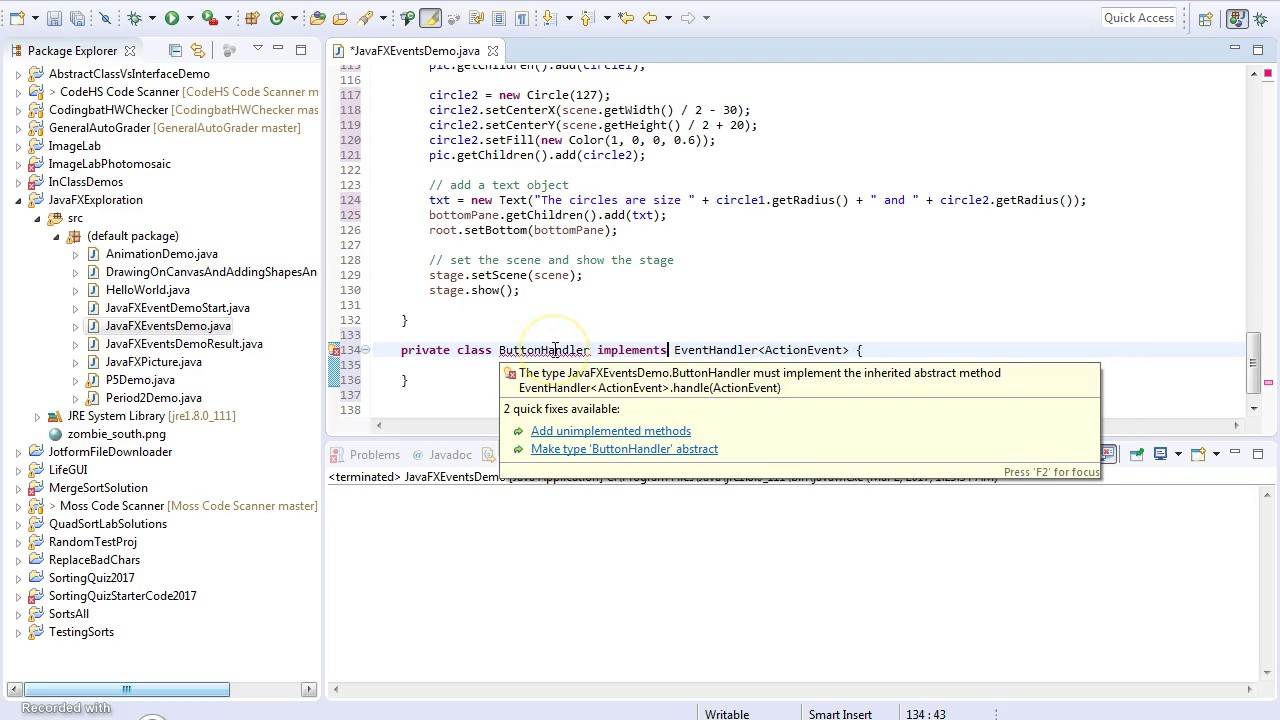Click the New Java Package icon
The width and height of the screenshot is (1280, 720).
pos(252,18)
